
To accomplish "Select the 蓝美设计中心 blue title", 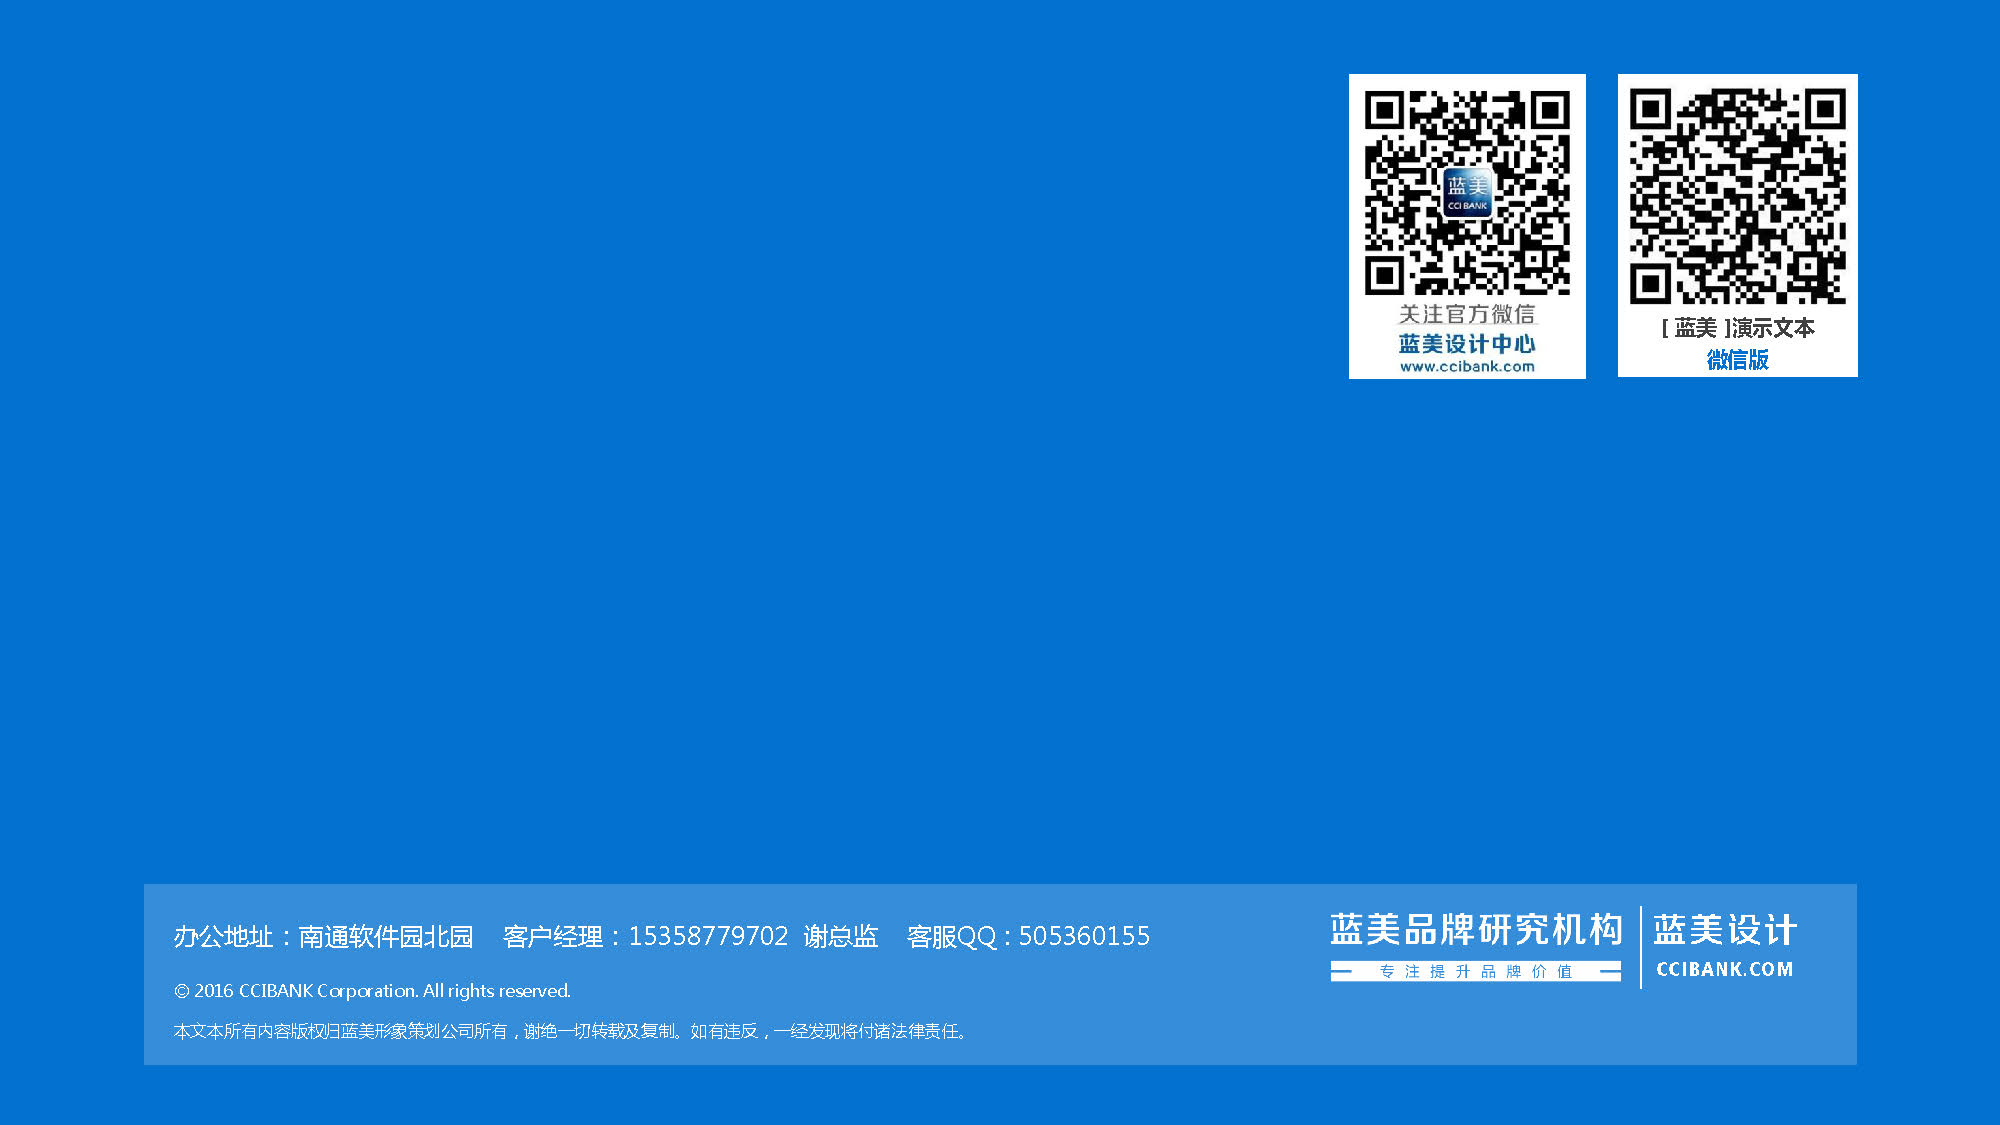I will (1467, 344).
